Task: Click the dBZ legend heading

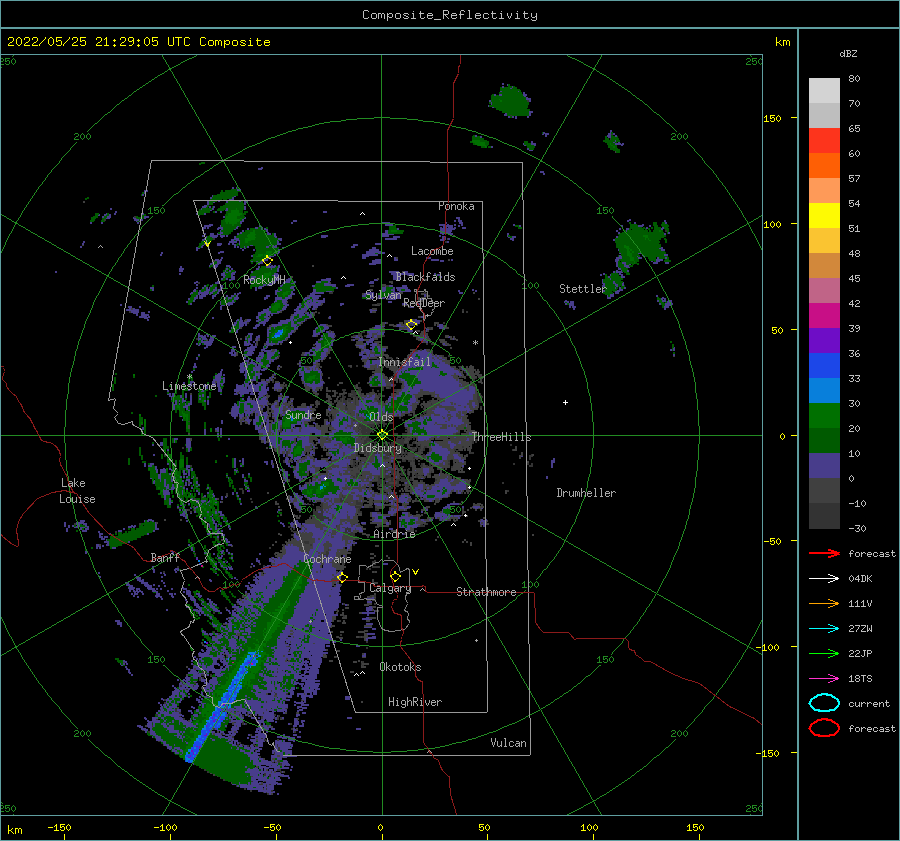Action: pyautogui.click(x=848, y=54)
